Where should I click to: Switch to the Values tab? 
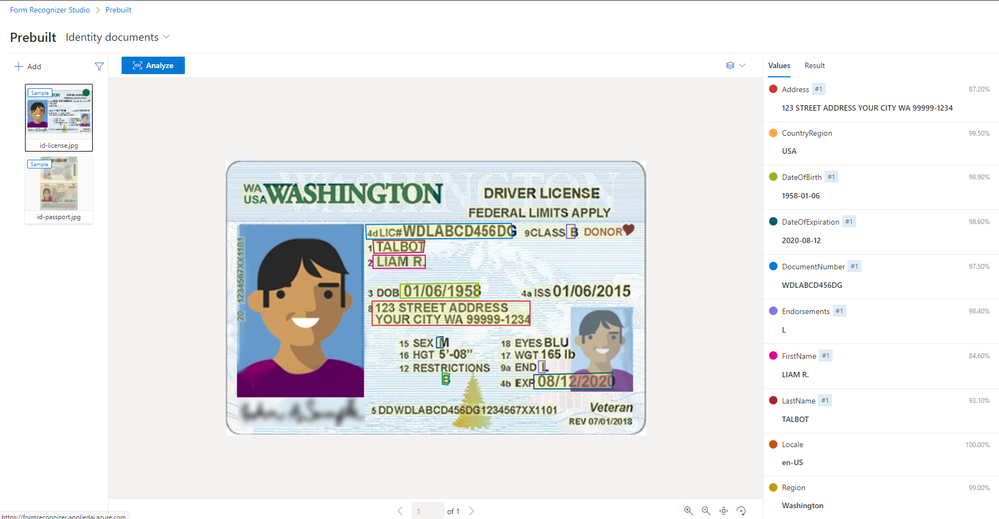coord(779,66)
